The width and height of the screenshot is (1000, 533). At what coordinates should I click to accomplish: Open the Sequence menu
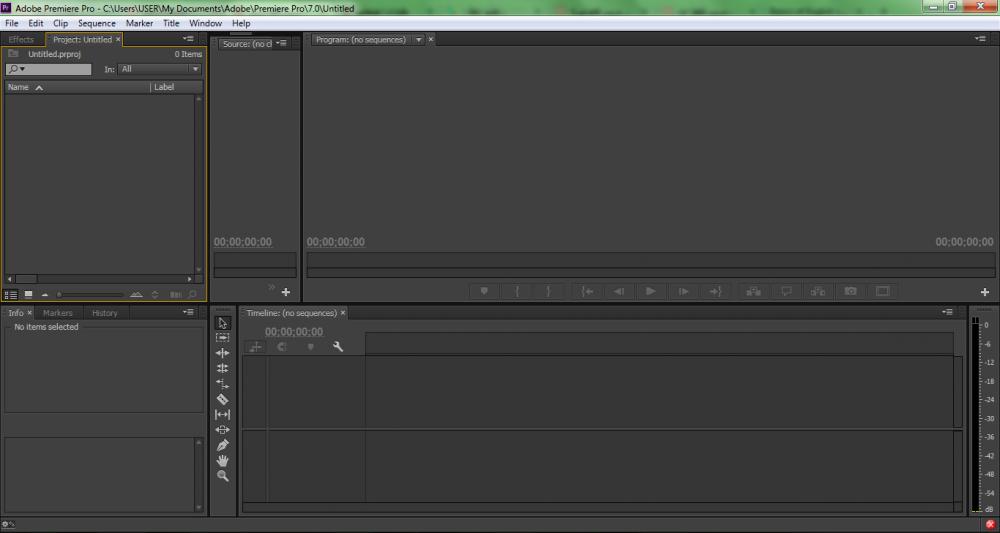97,23
